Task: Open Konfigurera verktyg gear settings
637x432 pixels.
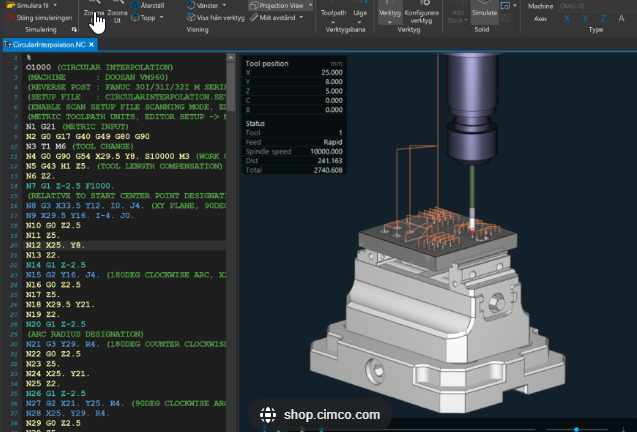Action: click(x=421, y=12)
